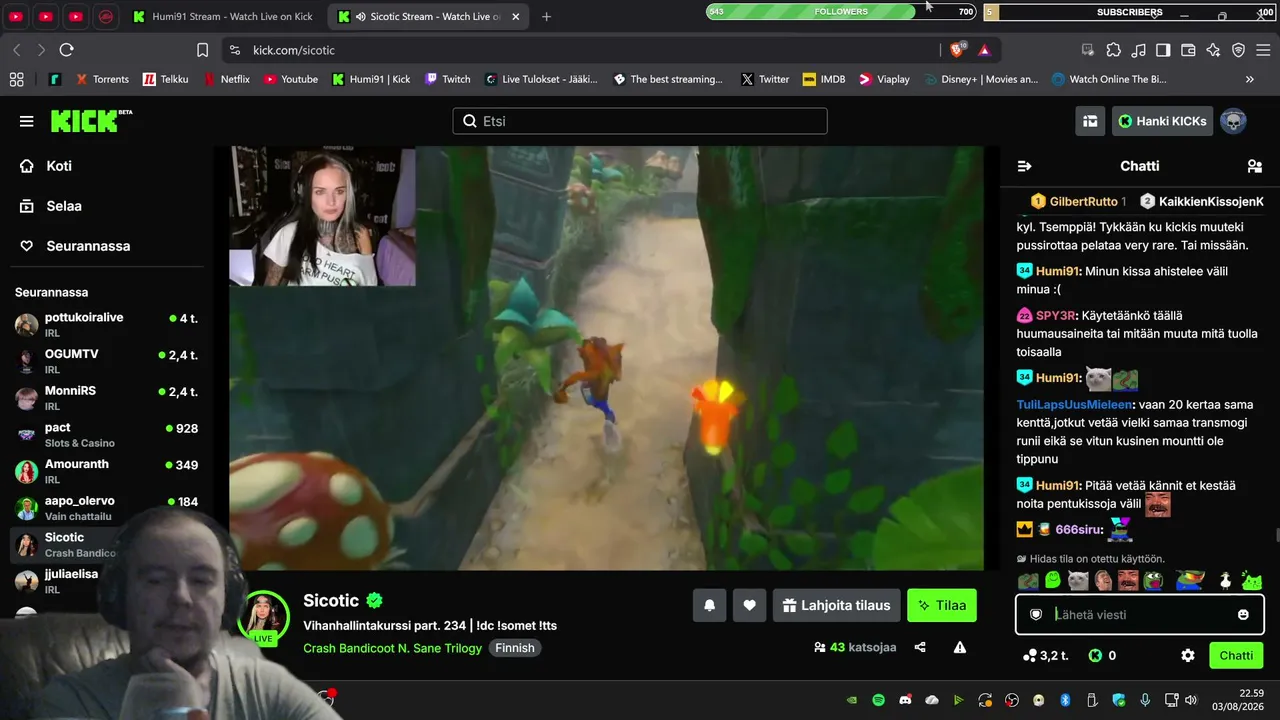This screenshot has width=1280, height=720.
Task: Open the browser wallet icon
Action: point(1188,50)
